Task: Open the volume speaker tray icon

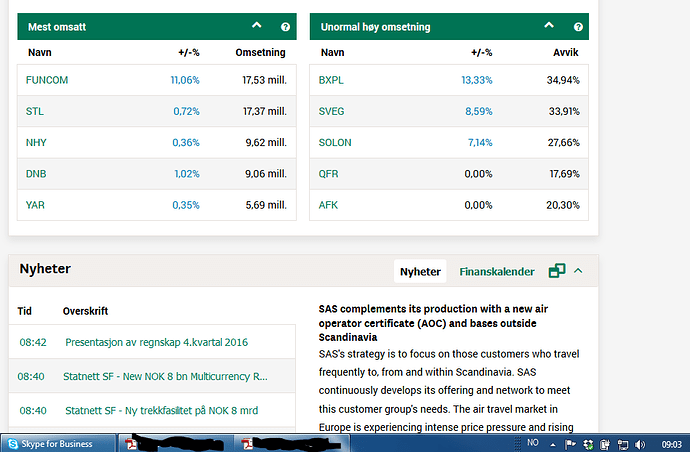Action: 640,445
